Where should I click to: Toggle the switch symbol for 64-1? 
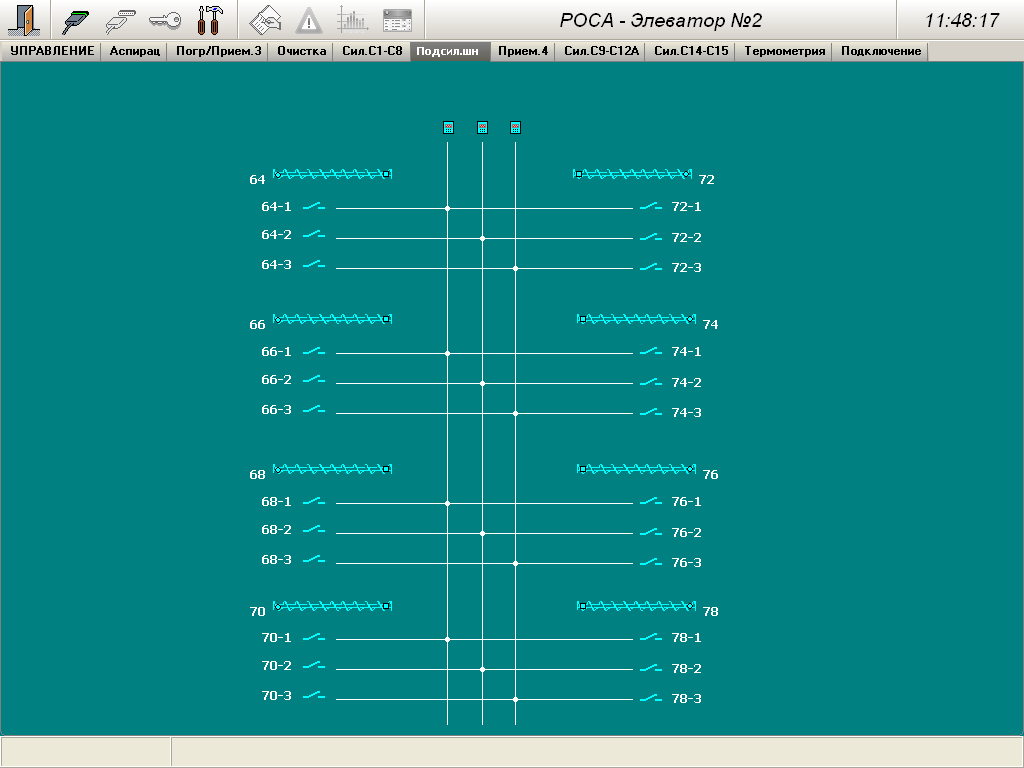tap(314, 207)
